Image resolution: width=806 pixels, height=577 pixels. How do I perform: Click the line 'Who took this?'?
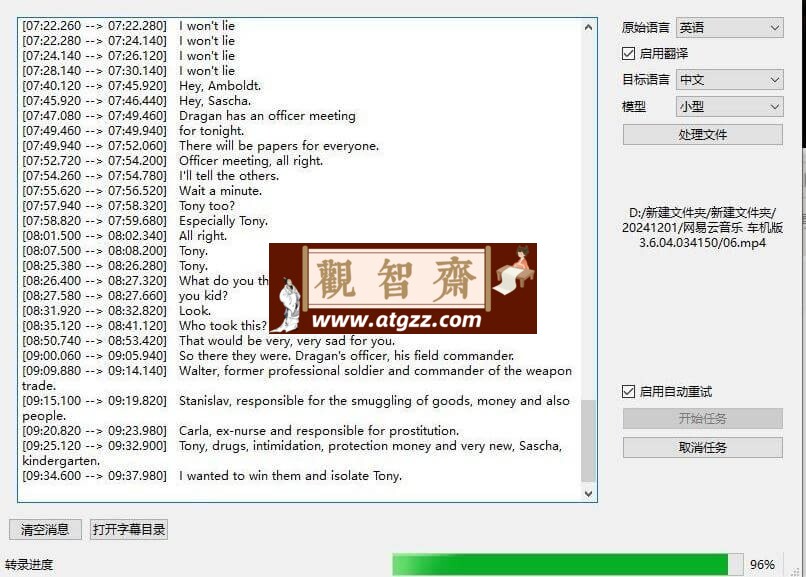[x=223, y=326]
